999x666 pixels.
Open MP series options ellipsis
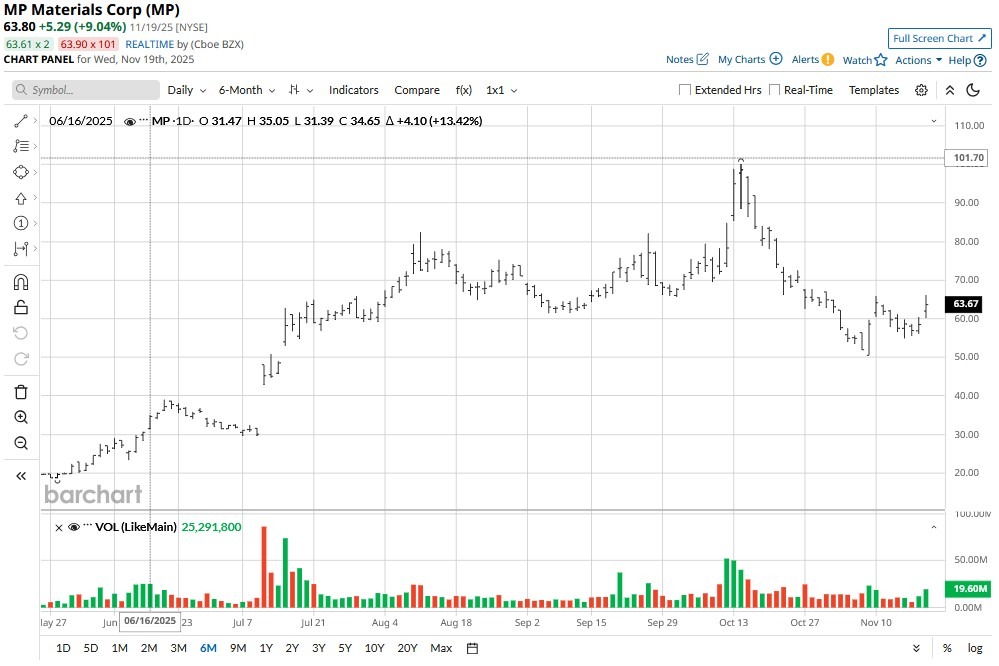point(143,120)
